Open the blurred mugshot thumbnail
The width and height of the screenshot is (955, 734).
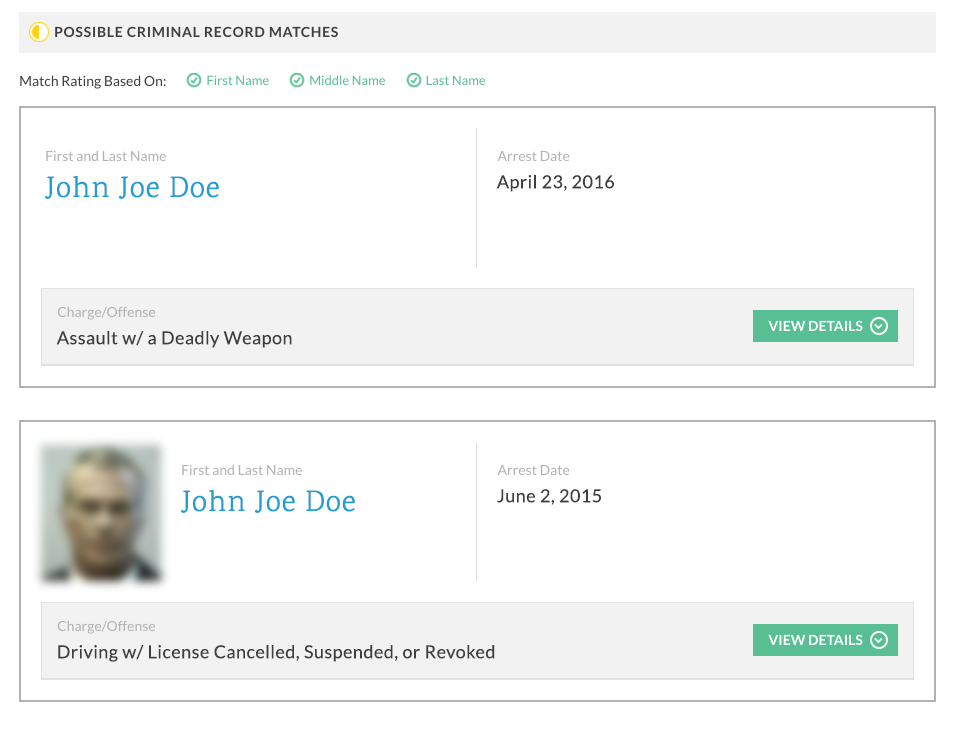101,513
